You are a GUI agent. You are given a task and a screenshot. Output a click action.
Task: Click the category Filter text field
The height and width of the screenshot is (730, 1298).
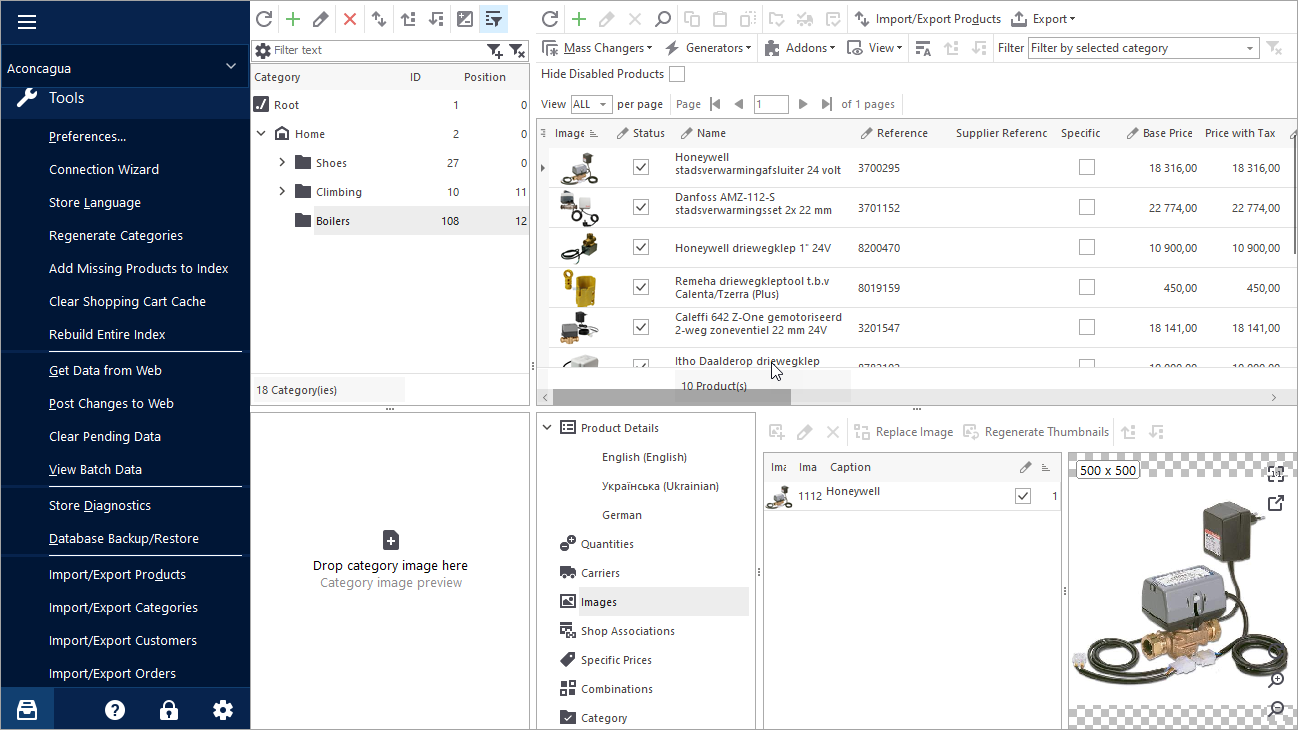pyautogui.click(x=377, y=50)
